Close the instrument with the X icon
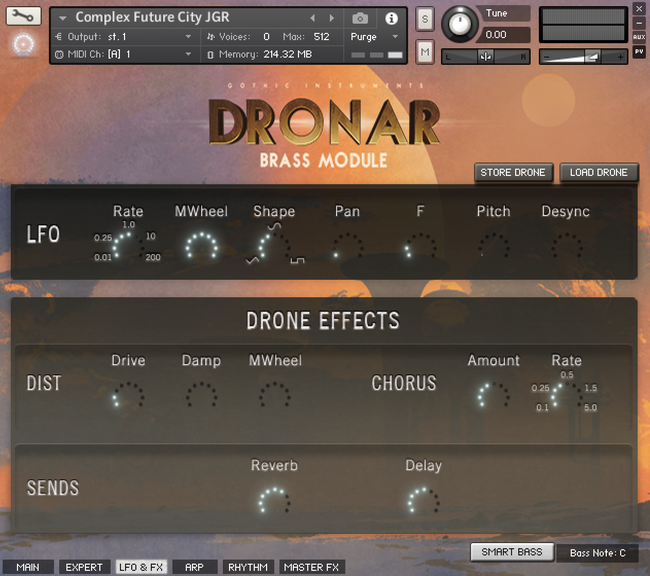This screenshot has width=650, height=576. pyautogui.click(x=639, y=9)
